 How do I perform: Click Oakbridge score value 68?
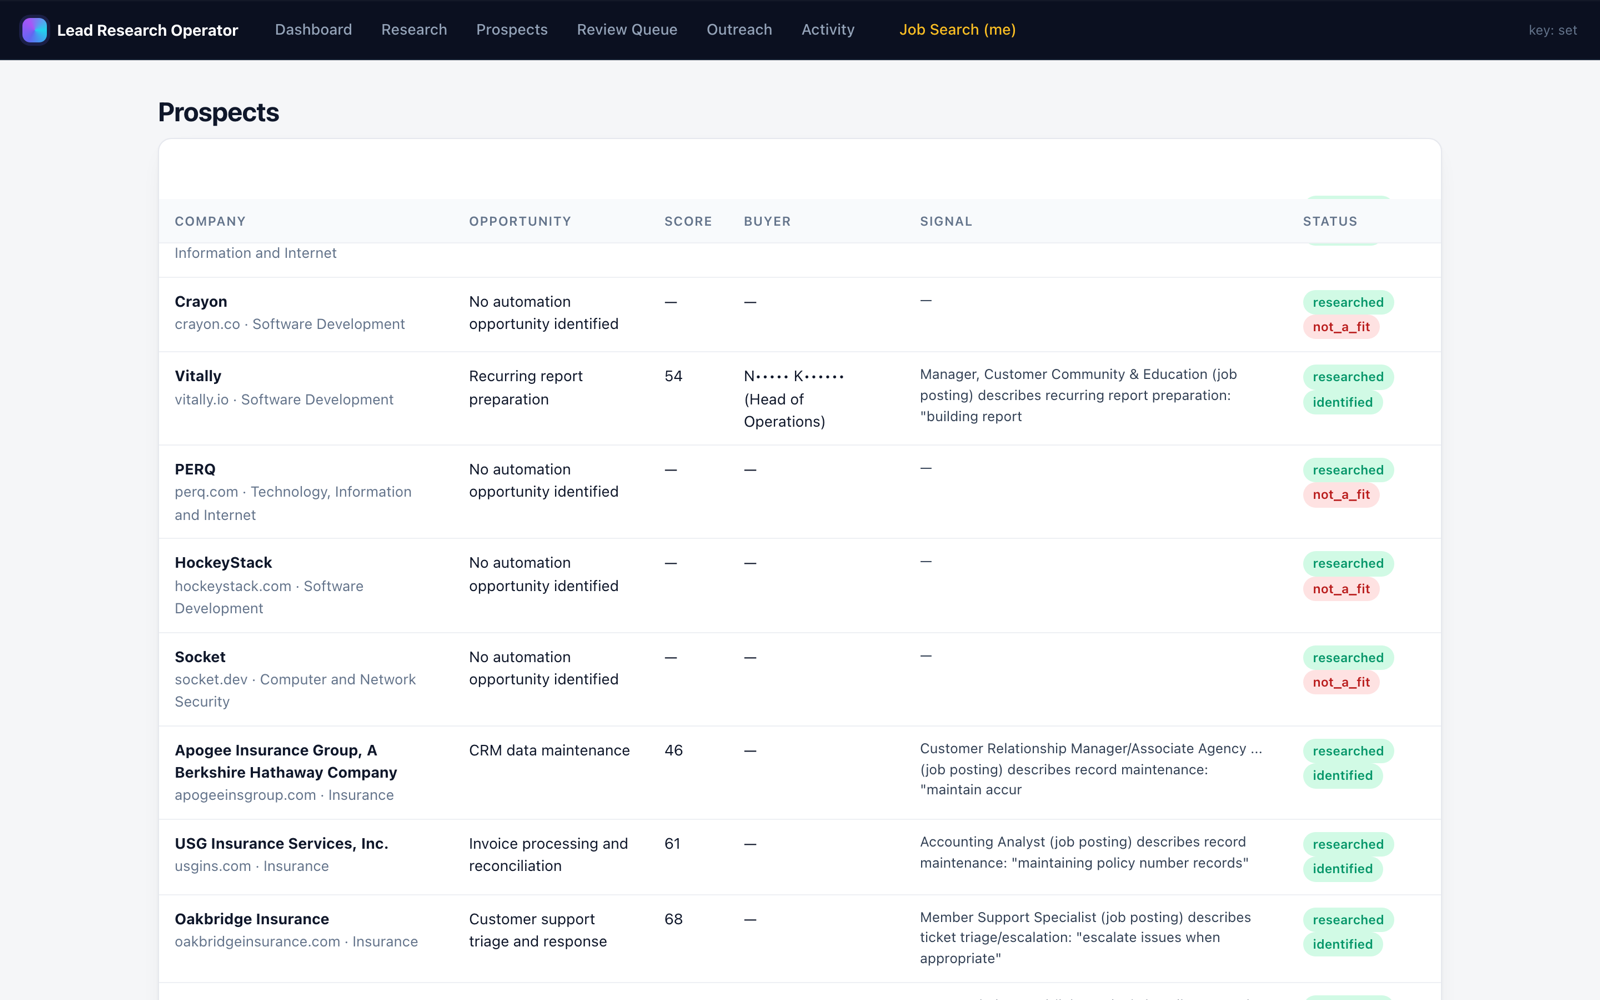tap(673, 919)
